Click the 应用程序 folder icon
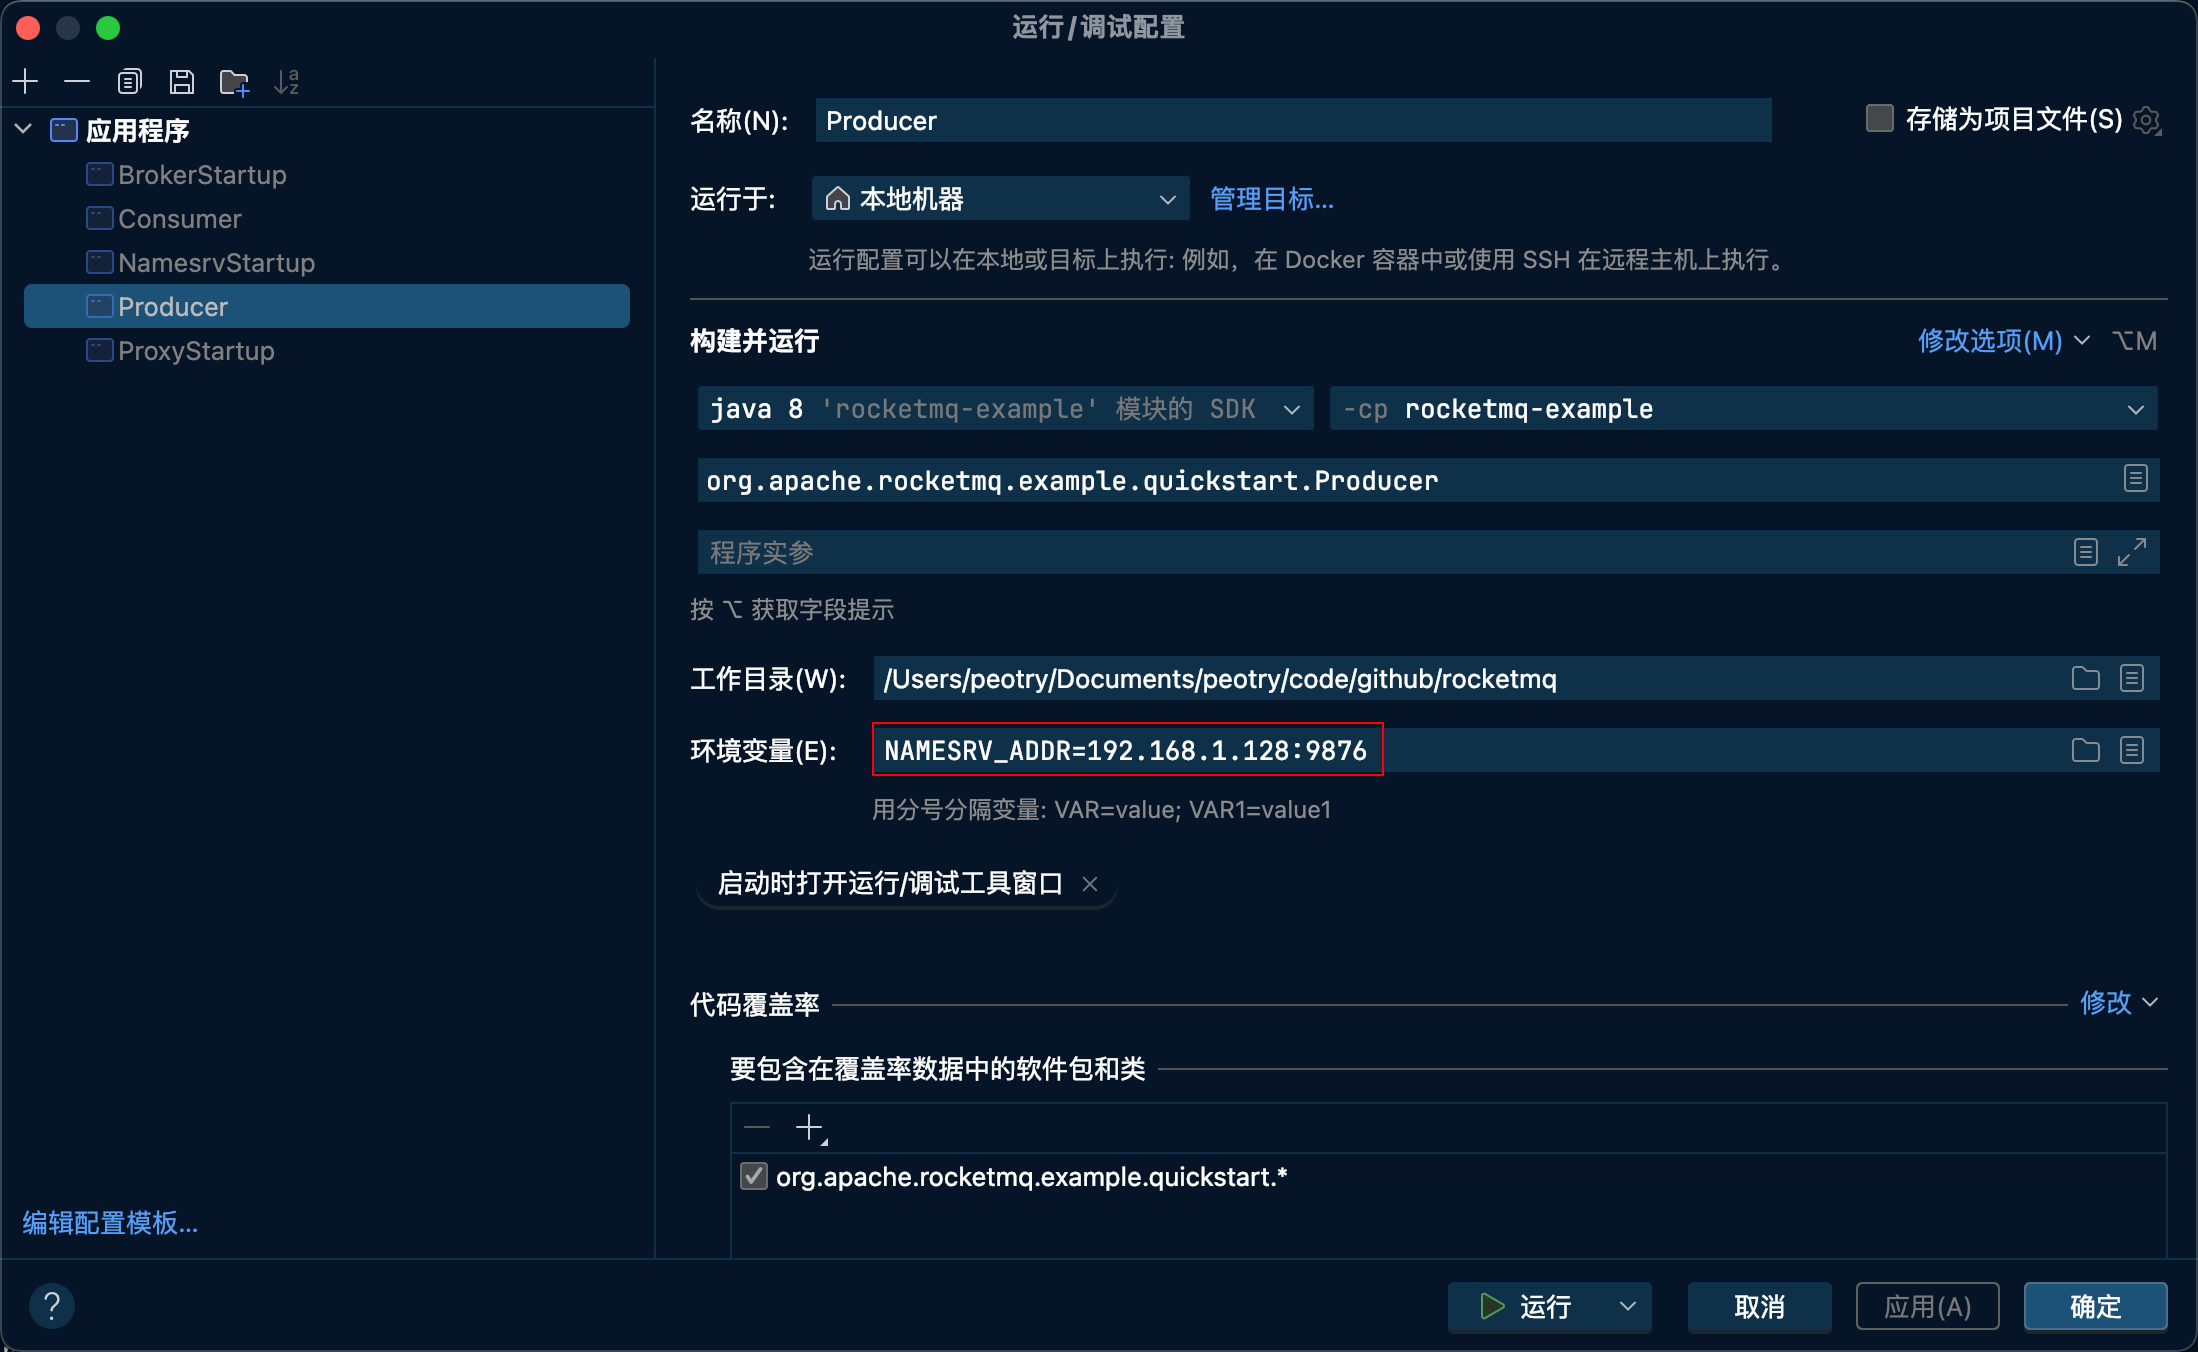Viewport: 2198px width, 1352px height. coord(64,130)
